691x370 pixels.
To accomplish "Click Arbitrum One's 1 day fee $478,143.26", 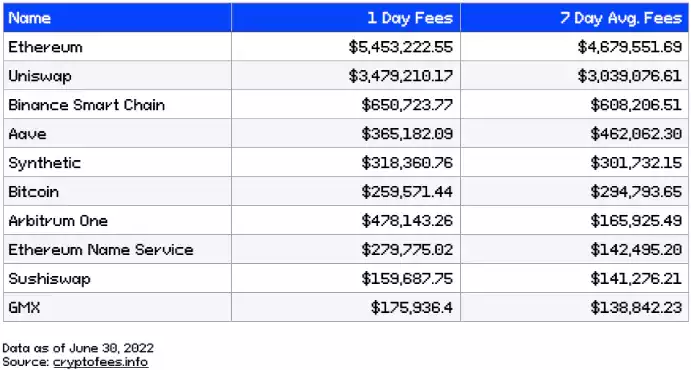I will (407, 220).
